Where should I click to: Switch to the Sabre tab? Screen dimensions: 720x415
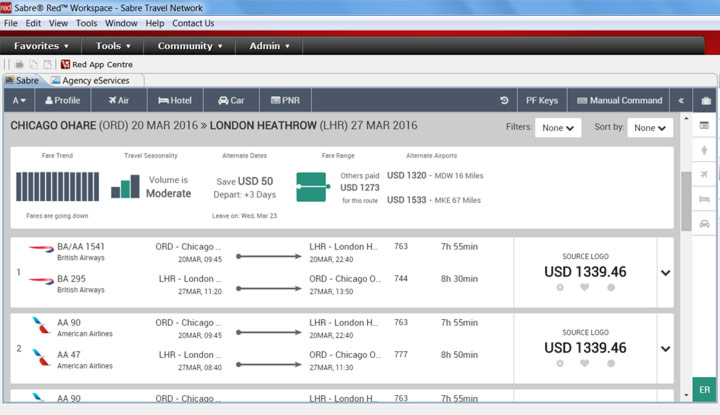(22, 81)
